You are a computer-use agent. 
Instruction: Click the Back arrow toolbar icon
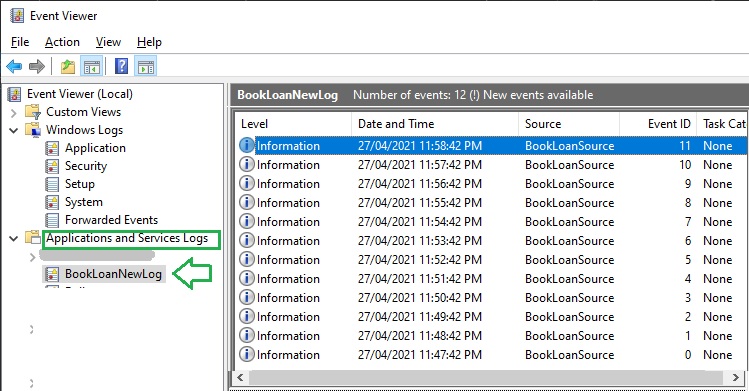point(14,66)
